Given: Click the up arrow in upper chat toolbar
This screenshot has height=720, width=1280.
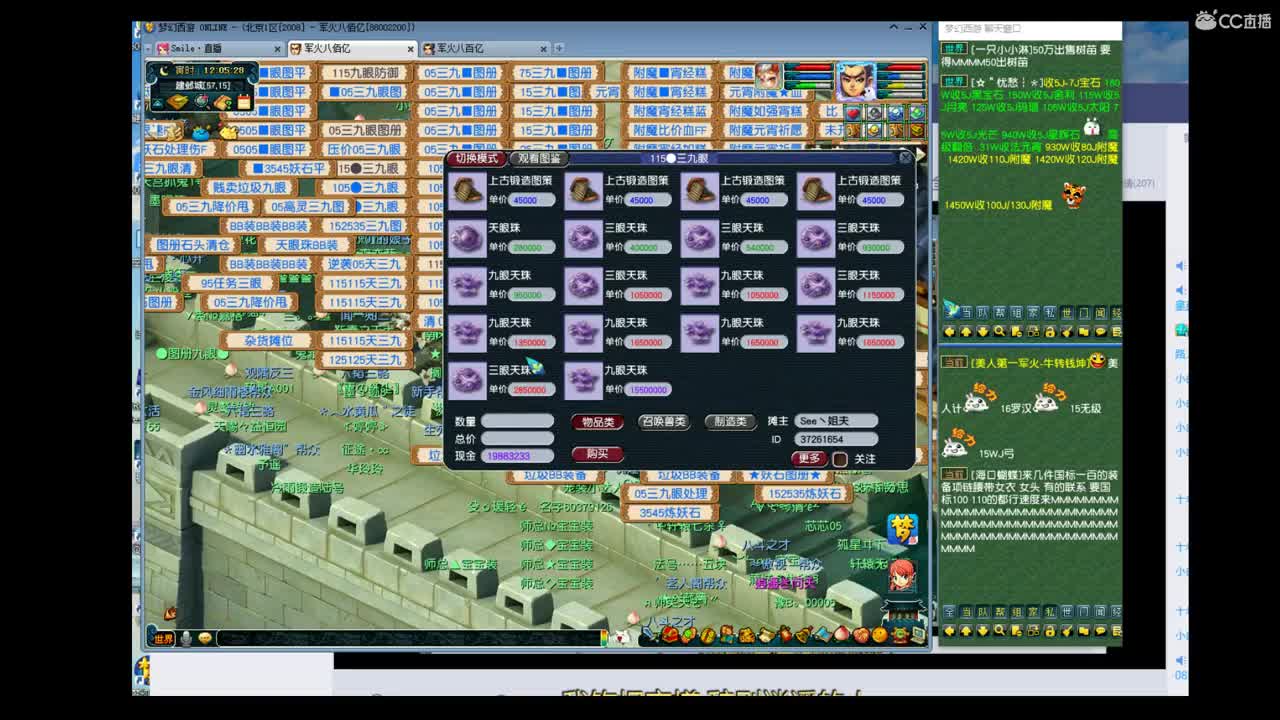Looking at the screenshot, I should coord(966,332).
